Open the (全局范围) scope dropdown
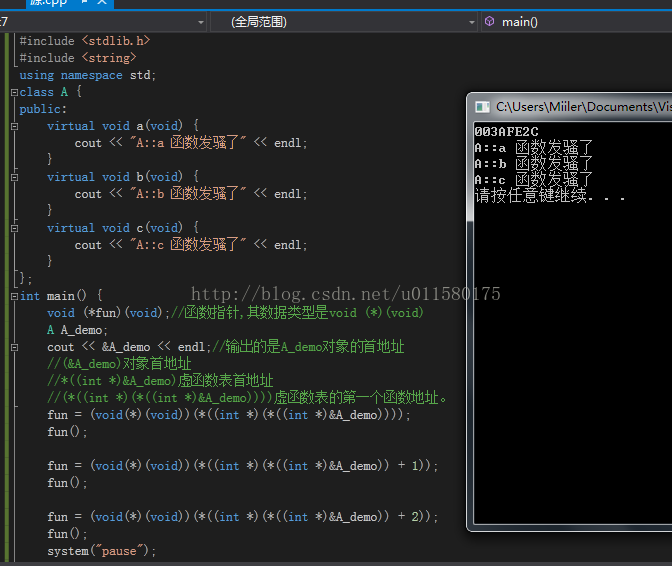 tap(344, 22)
